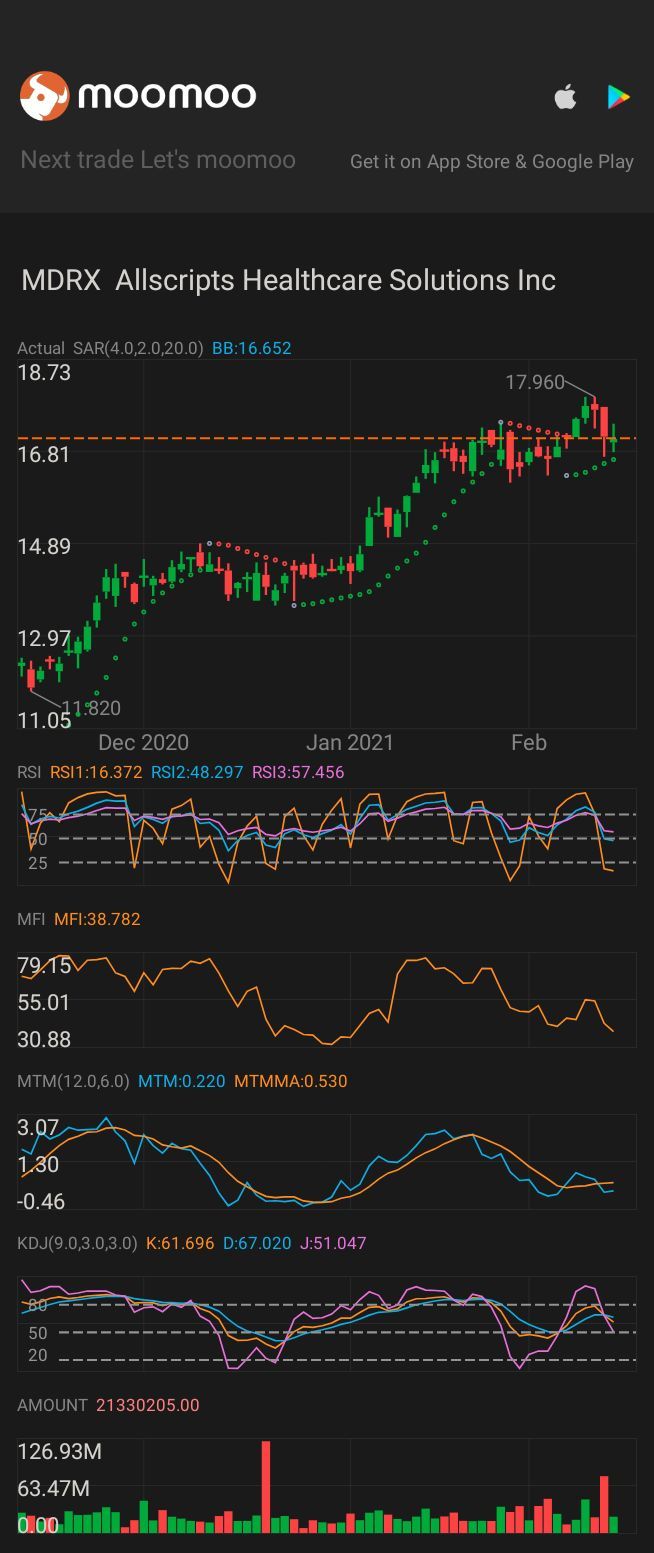The height and width of the screenshot is (1553, 654).
Task: Click the J:51.047 value
Action: point(333,1243)
